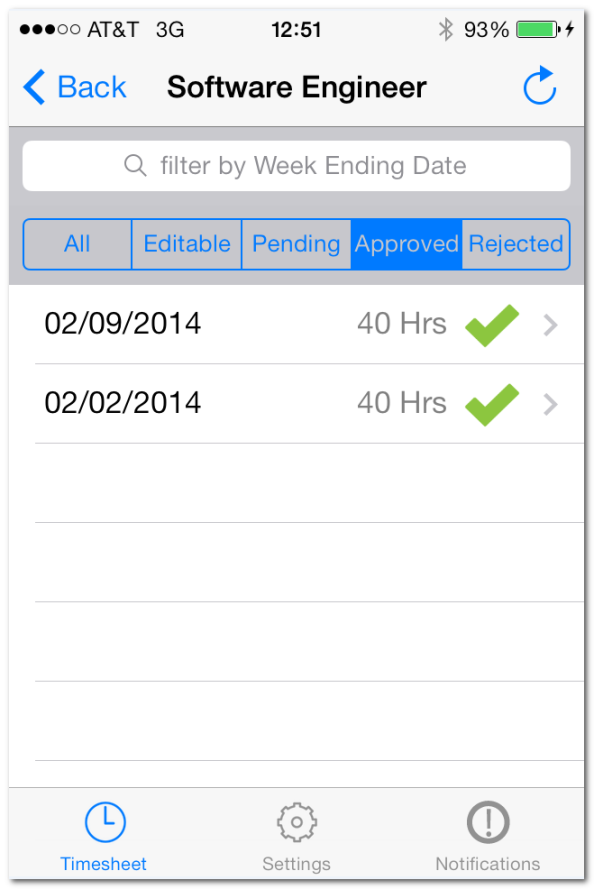Focus the filter by Week Ending Date field
The width and height of the screenshot is (594, 889).
pyautogui.click(x=296, y=166)
